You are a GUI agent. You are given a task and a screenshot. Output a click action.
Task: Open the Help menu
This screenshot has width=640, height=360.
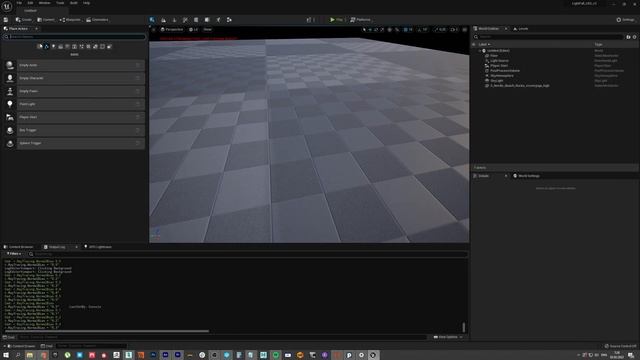coord(87,3)
